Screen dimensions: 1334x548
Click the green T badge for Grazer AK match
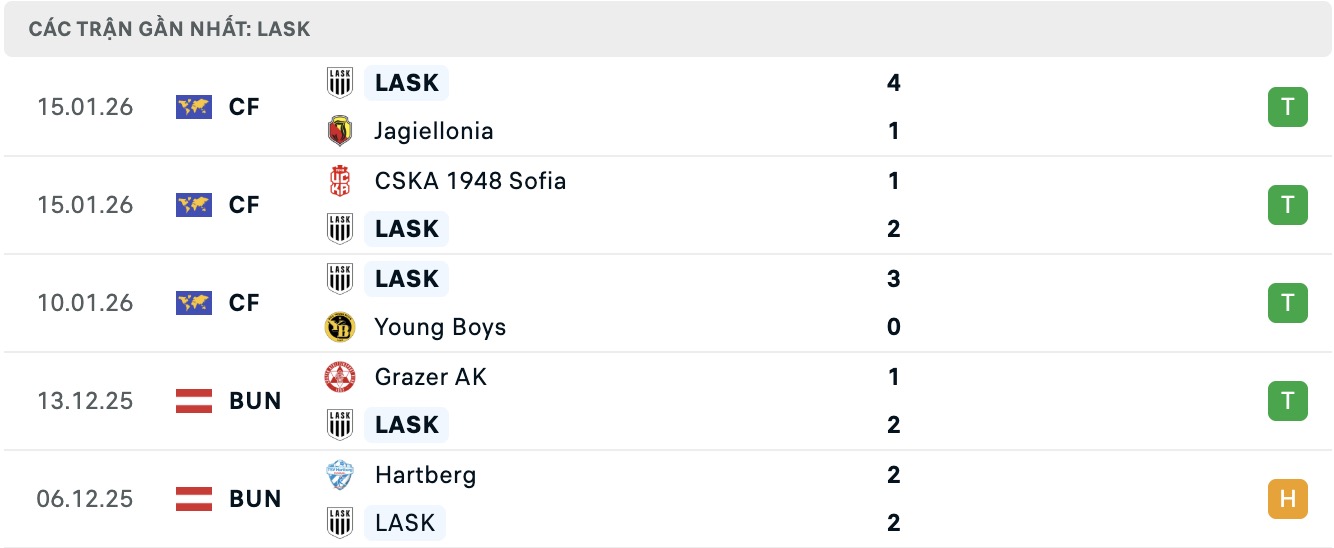[x=1287, y=401]
